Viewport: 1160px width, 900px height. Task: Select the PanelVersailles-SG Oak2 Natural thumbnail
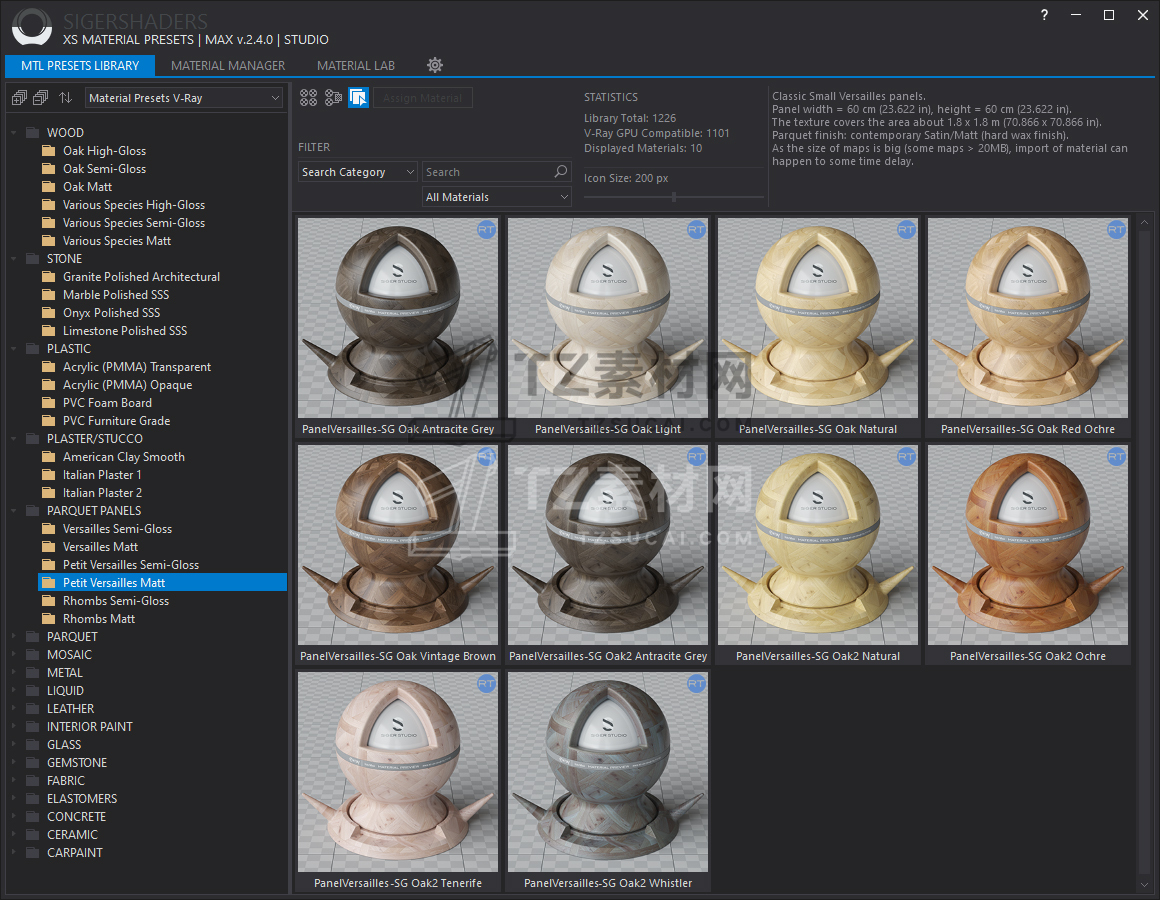817,545
